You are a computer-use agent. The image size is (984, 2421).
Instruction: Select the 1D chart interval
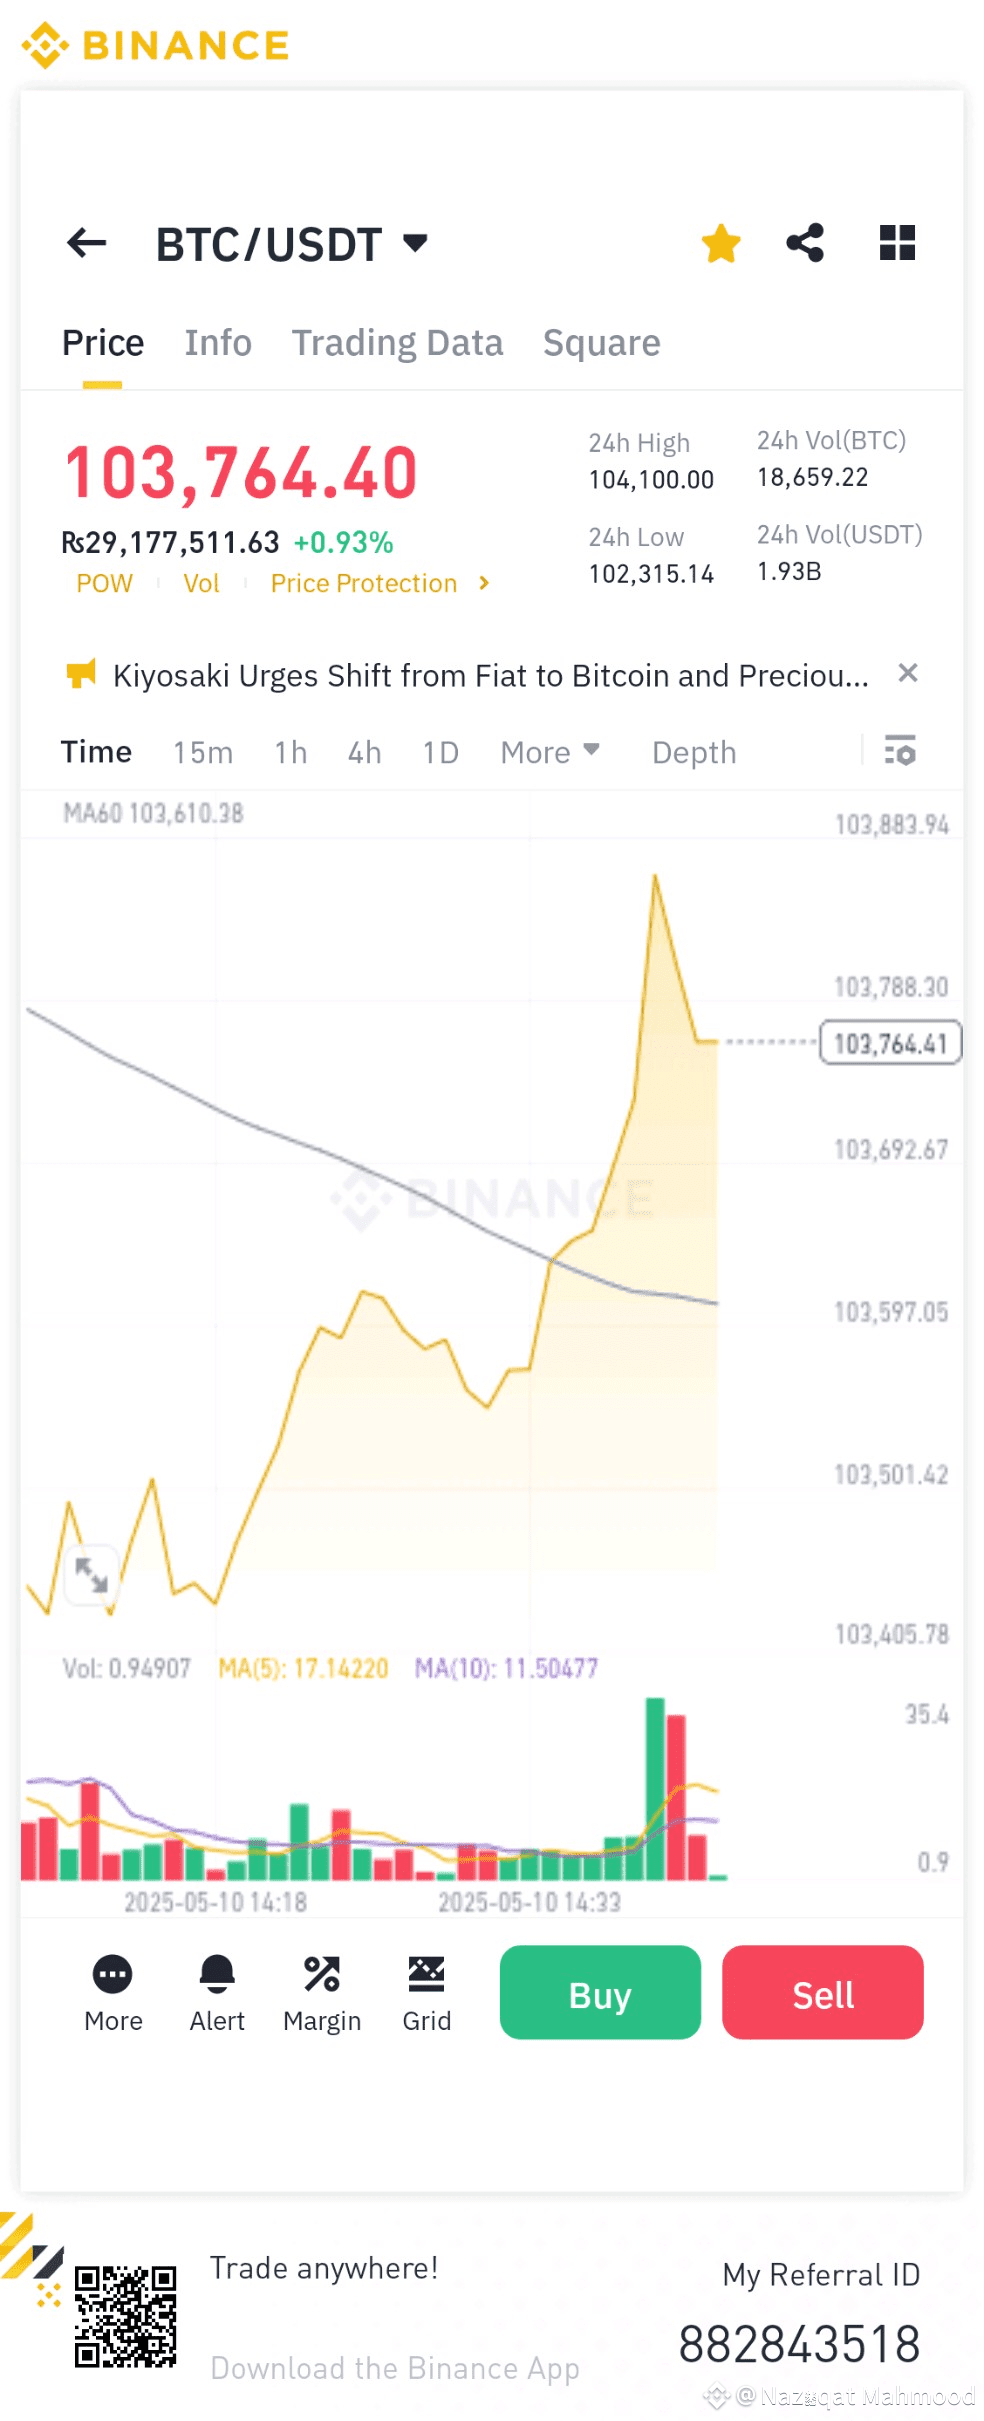point(440,752)
